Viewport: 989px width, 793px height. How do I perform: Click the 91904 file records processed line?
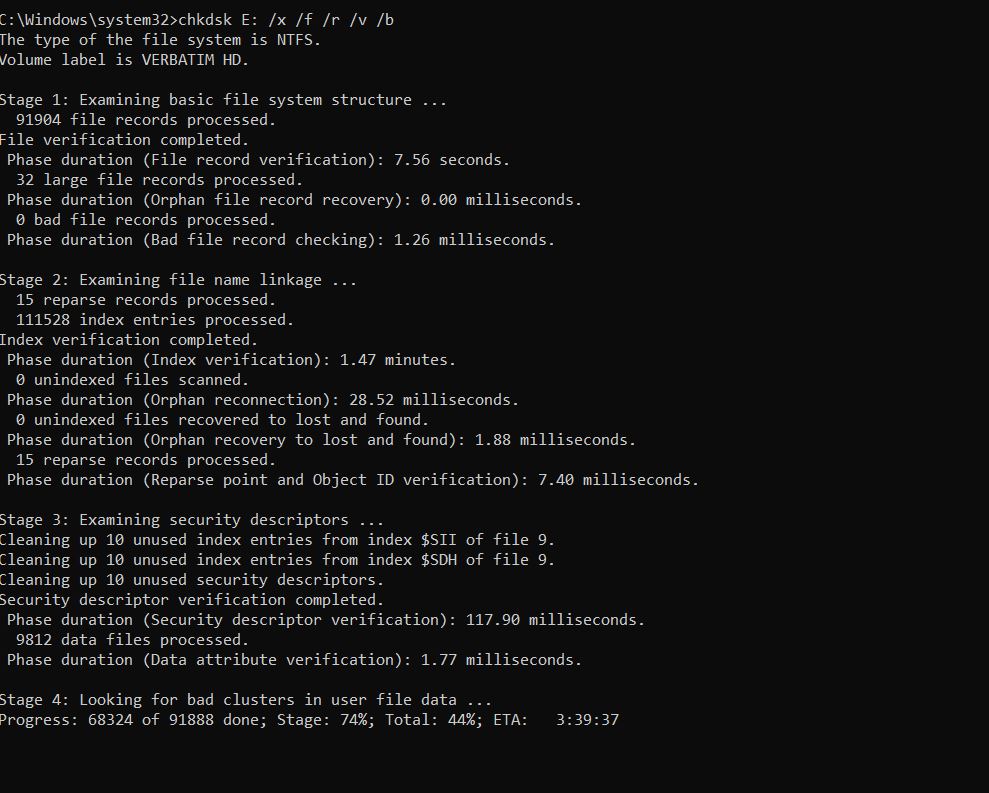pyautogui.click(x=145, y=120)
